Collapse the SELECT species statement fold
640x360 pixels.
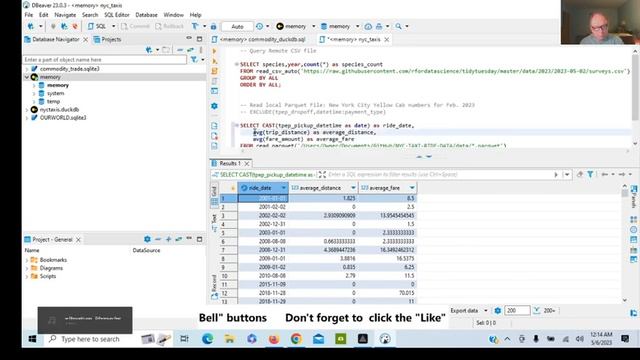click(x=236, y=64)
